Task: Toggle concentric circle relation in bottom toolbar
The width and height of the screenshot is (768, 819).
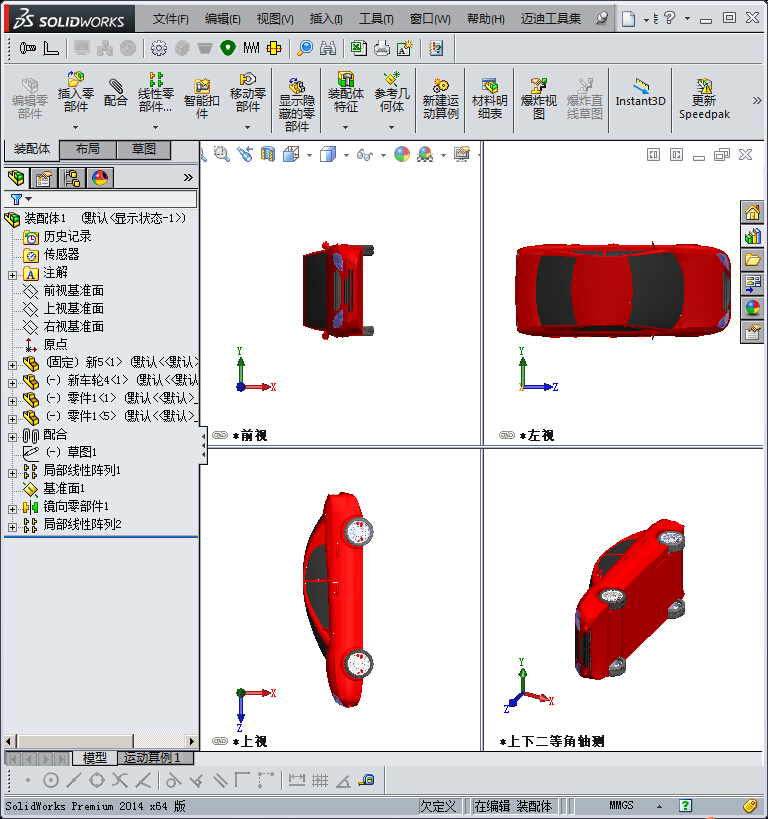Action: pyautogui.click(x=51, y=780)
